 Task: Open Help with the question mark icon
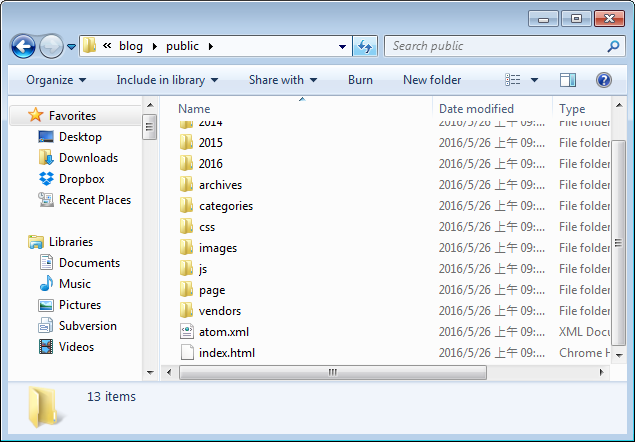pyautogui.click(x=603, y=80)
